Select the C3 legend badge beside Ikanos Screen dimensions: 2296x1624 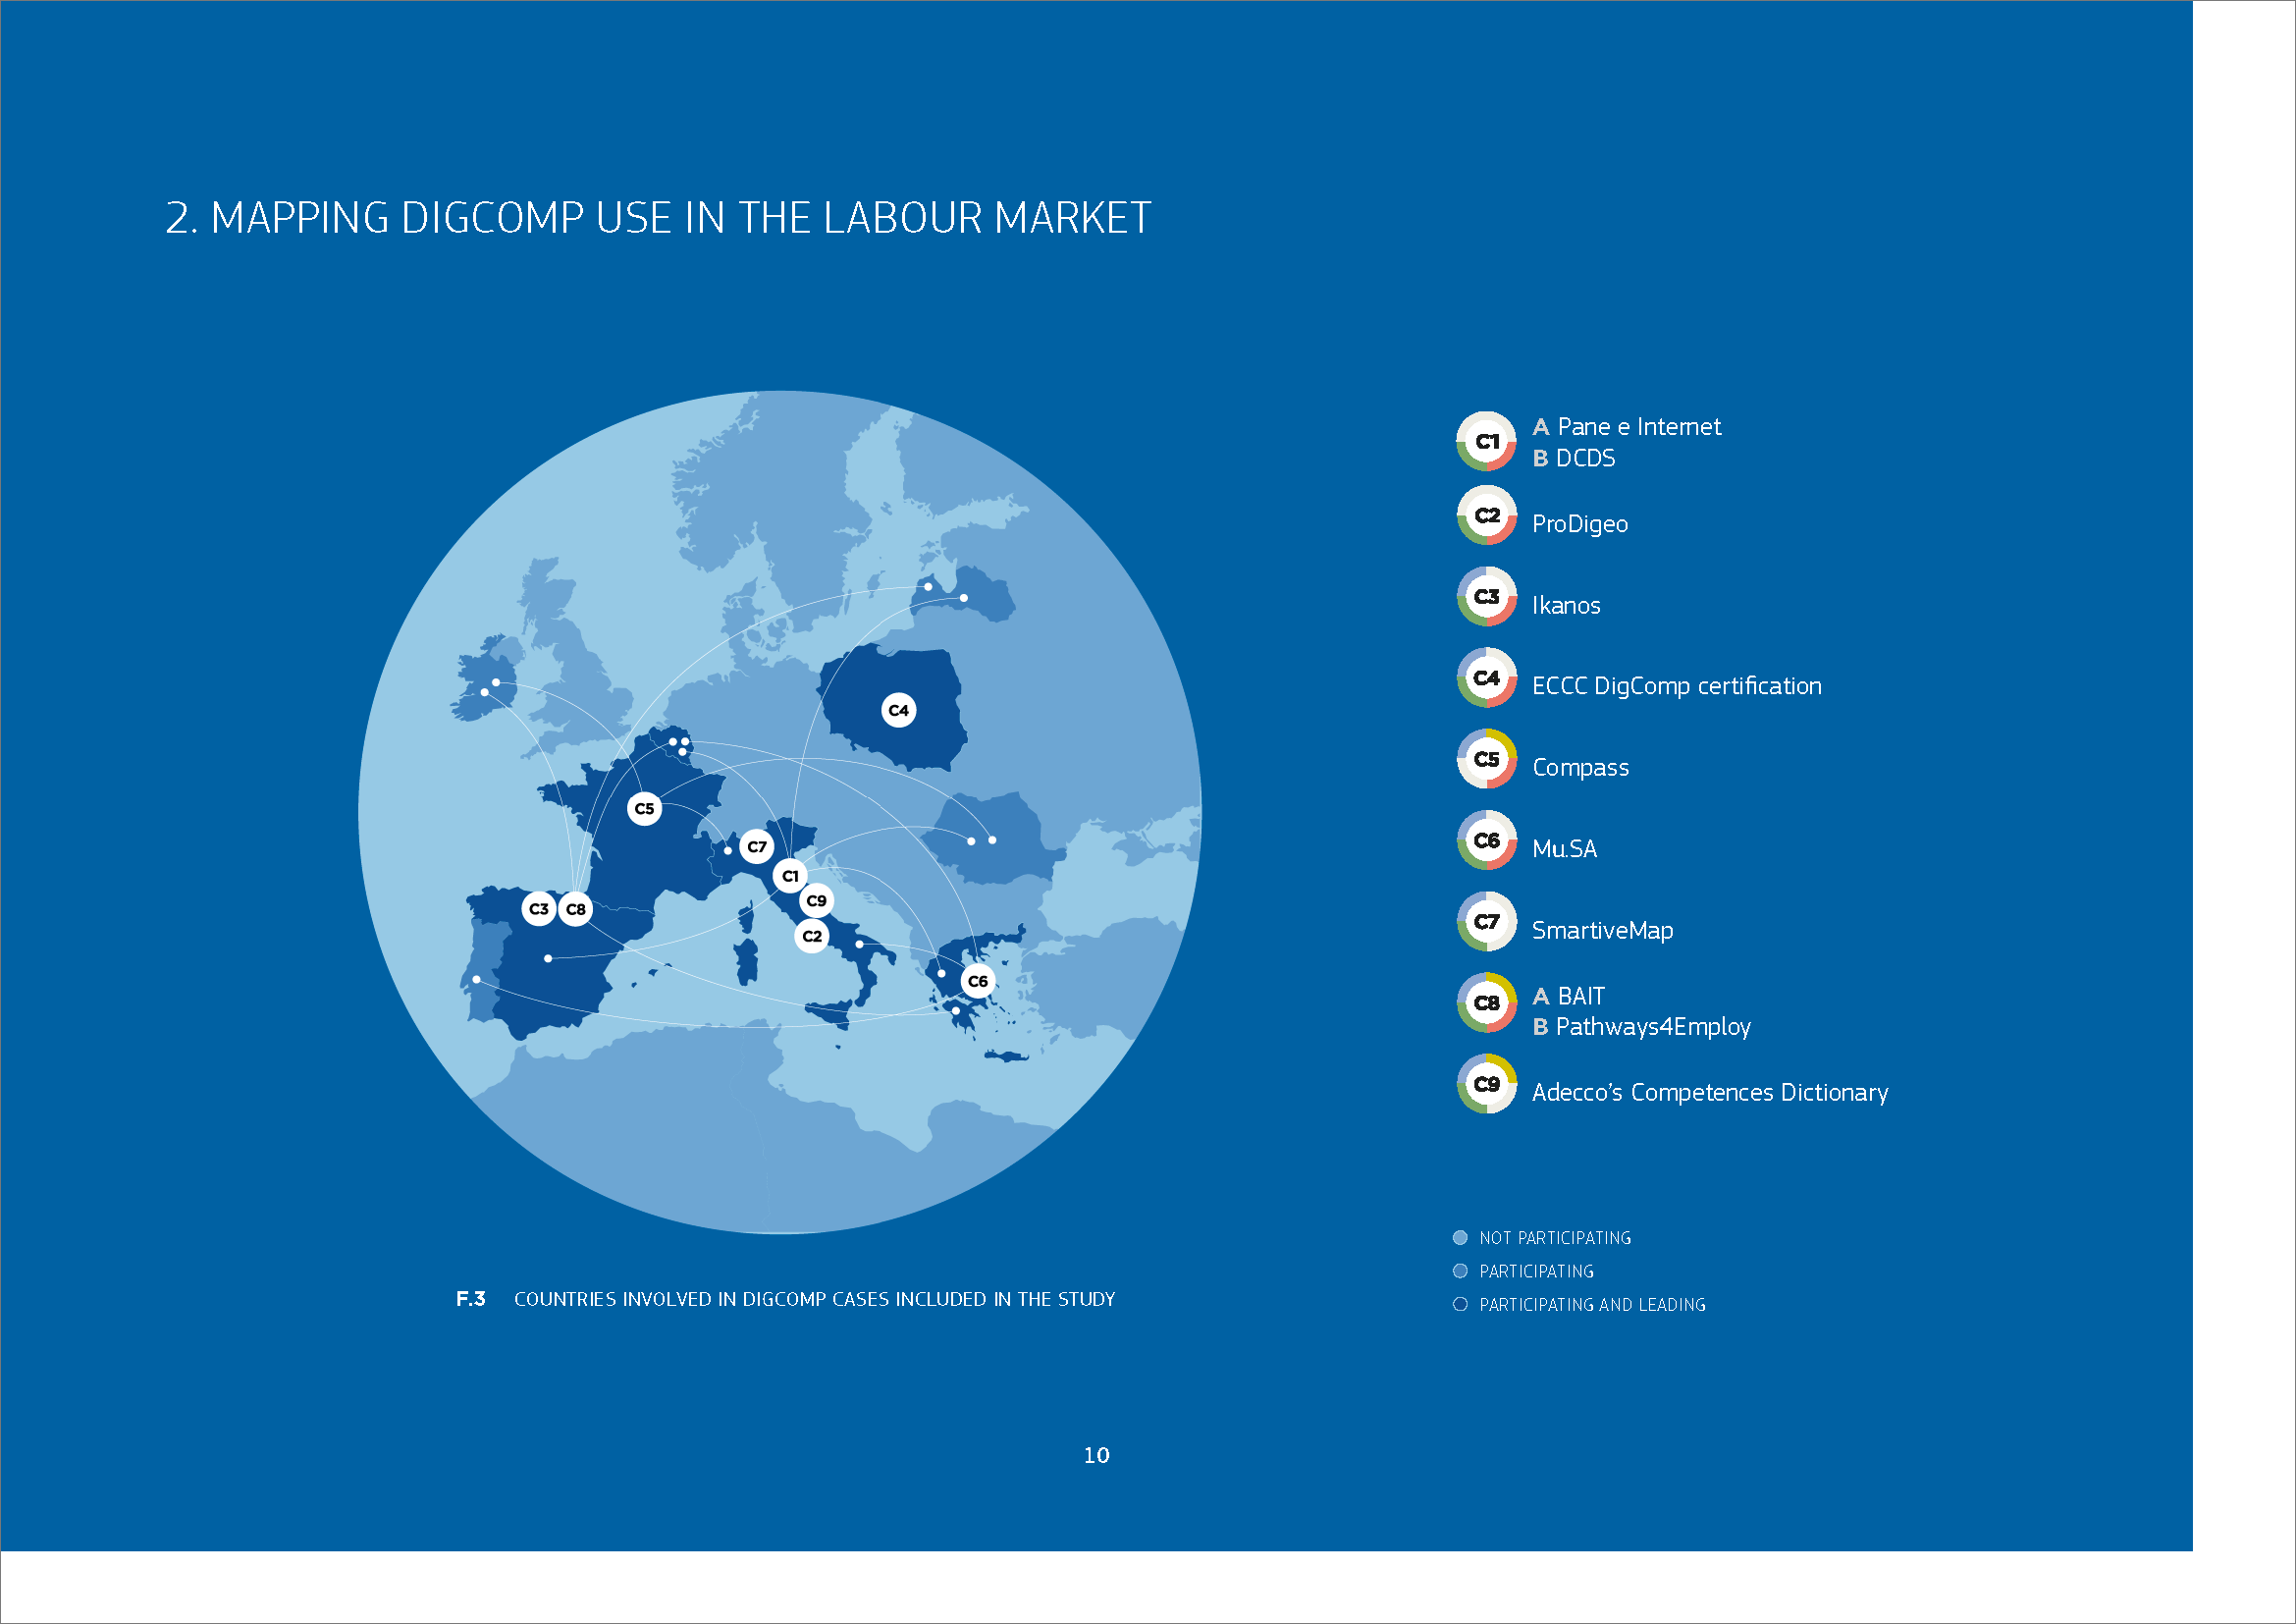click(1487, 597)
